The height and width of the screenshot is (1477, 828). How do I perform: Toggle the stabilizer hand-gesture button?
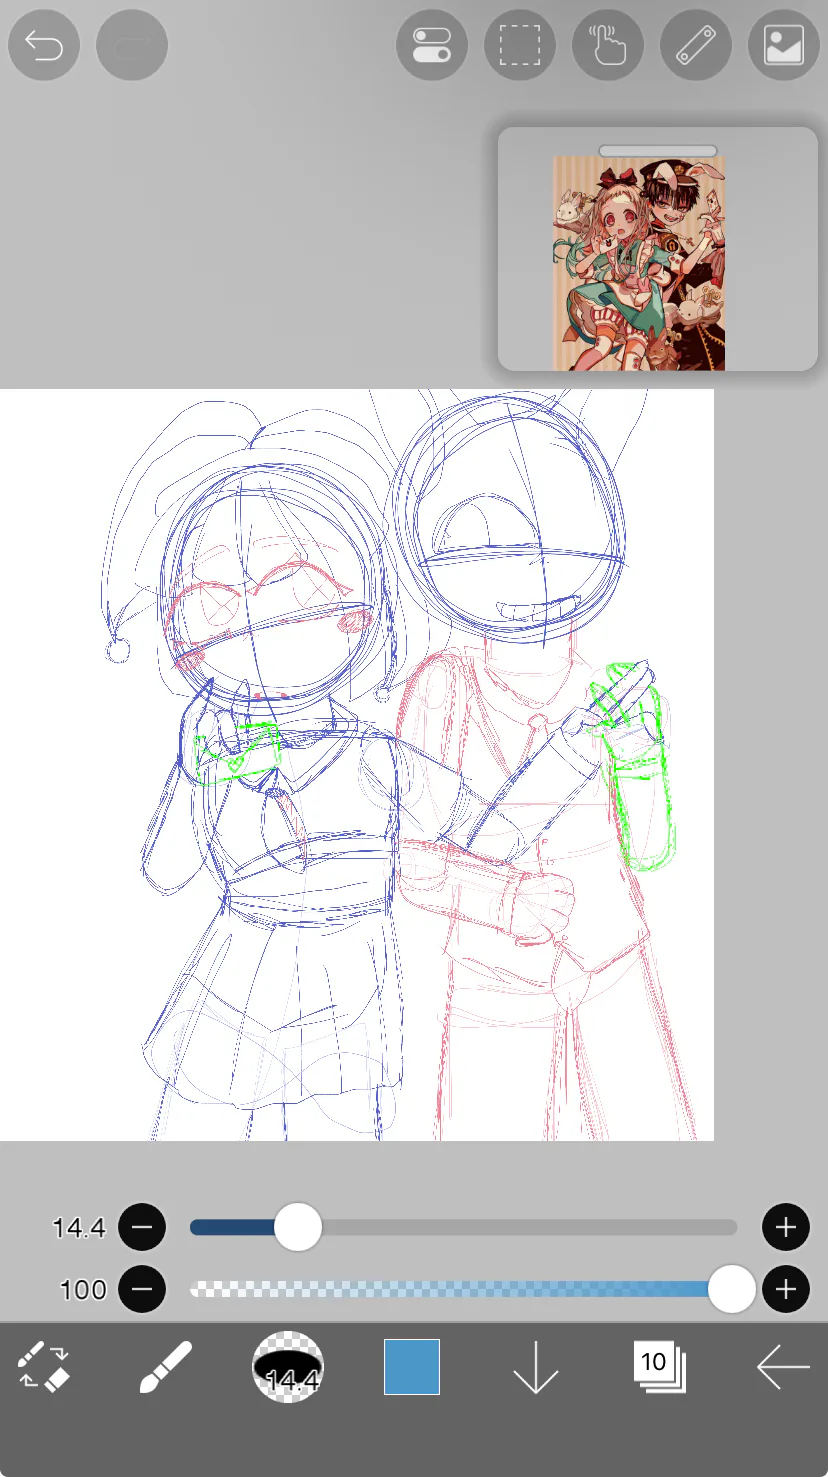pyautogui.click(x=608, y=45)
